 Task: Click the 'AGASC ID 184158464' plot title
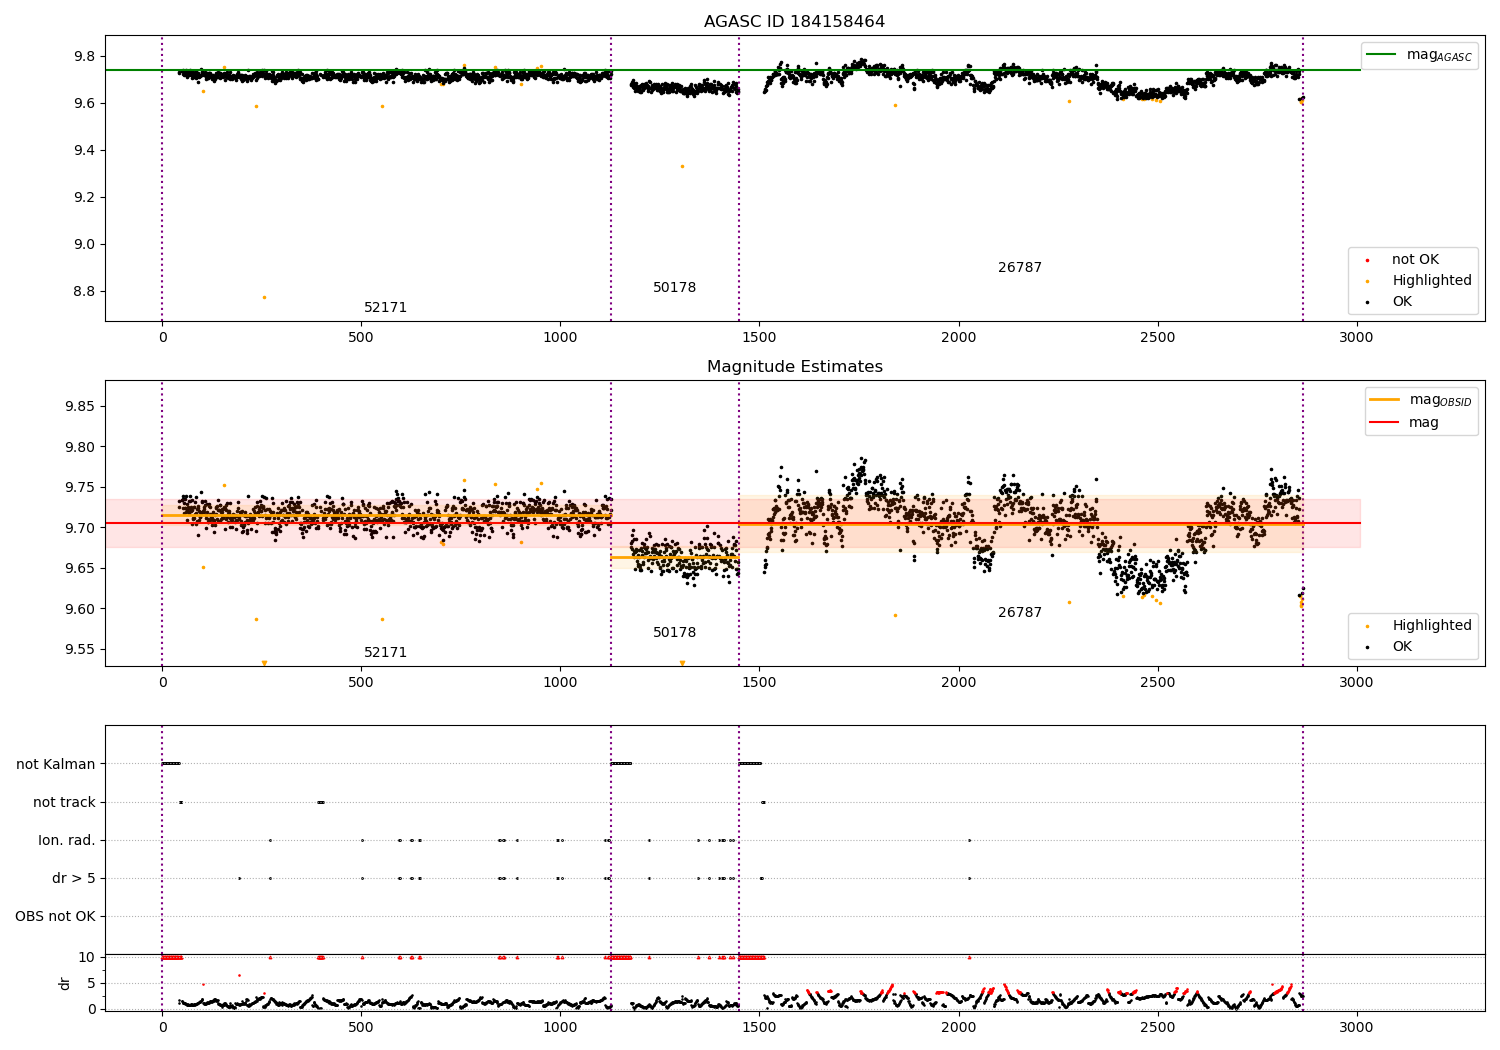click(x=794, y=22)
